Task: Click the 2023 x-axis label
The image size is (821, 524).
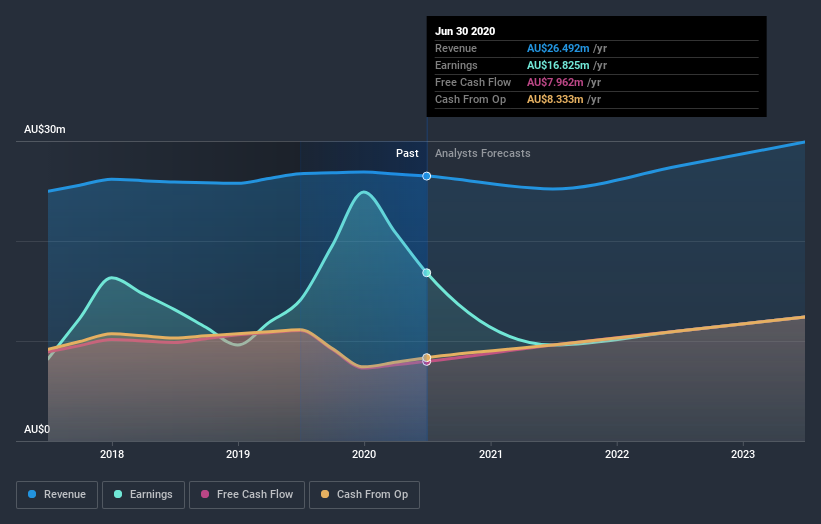Action: 743,454
